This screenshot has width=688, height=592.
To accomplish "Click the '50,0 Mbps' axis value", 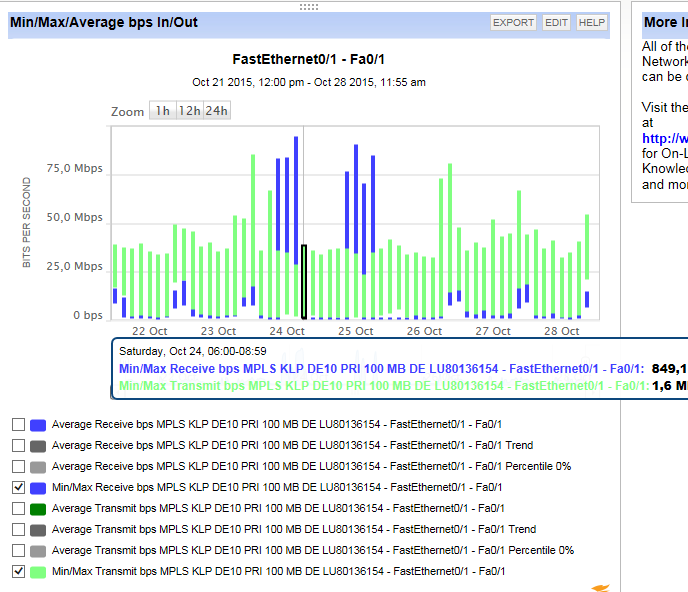I will click(75, 217).
